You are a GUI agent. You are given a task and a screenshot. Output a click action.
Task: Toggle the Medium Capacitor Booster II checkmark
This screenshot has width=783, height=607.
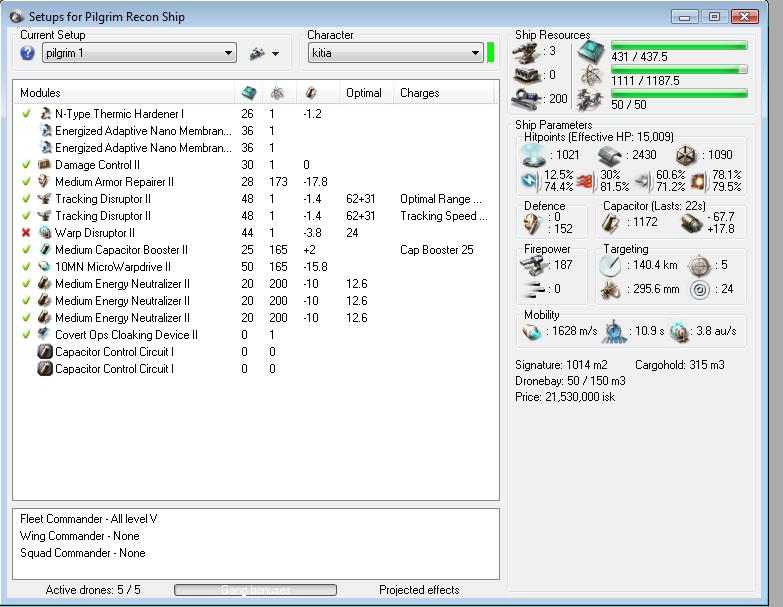(x=26, y=250)
